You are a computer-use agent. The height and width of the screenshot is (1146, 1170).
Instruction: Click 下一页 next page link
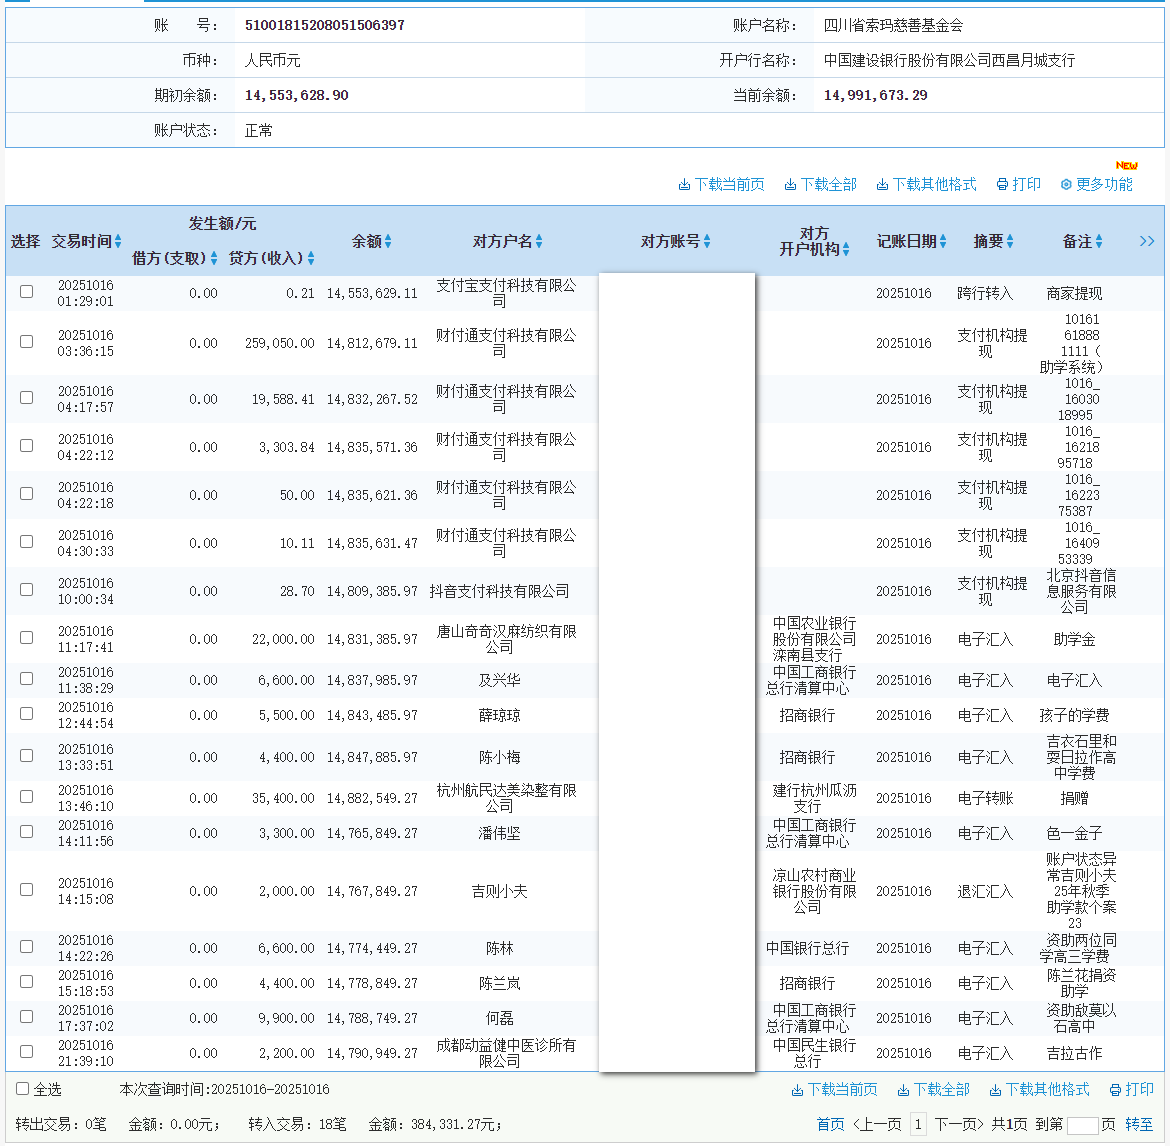[x=957, y=1124]
